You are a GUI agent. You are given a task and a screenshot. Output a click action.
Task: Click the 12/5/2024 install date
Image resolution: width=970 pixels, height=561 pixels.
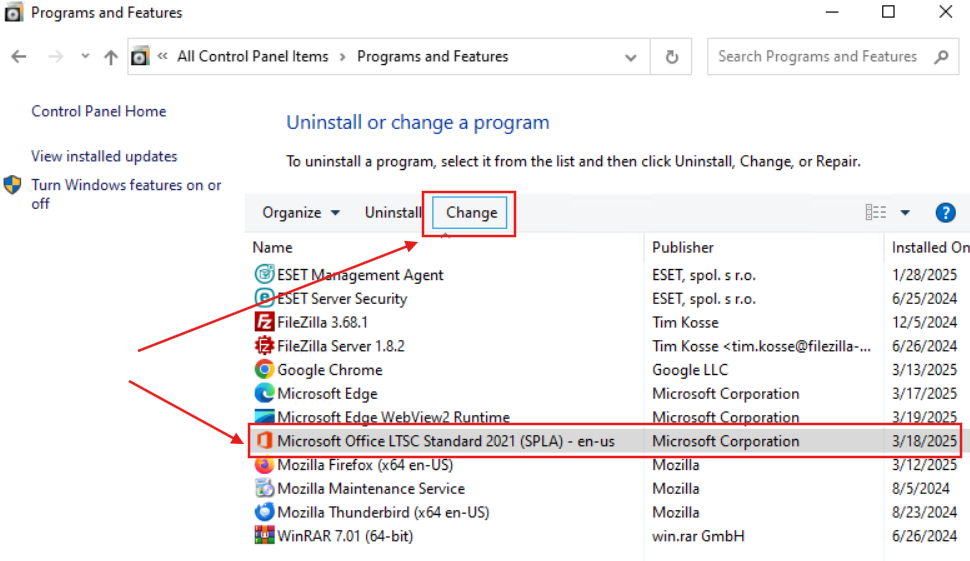pyautogui.click(x=924, y=322)
